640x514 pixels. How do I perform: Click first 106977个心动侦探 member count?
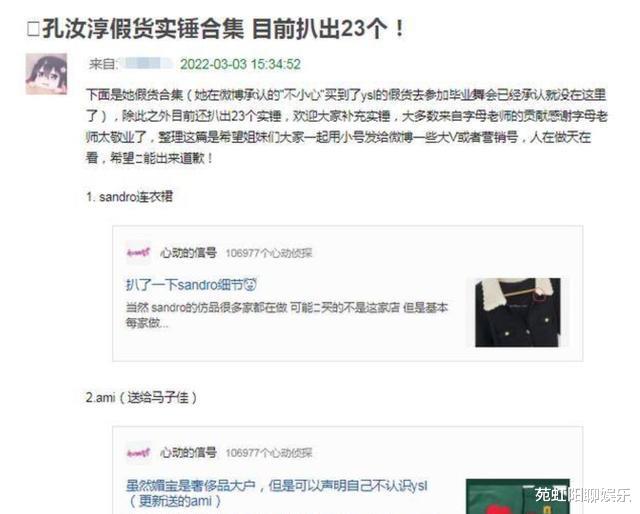click(269, 253)
